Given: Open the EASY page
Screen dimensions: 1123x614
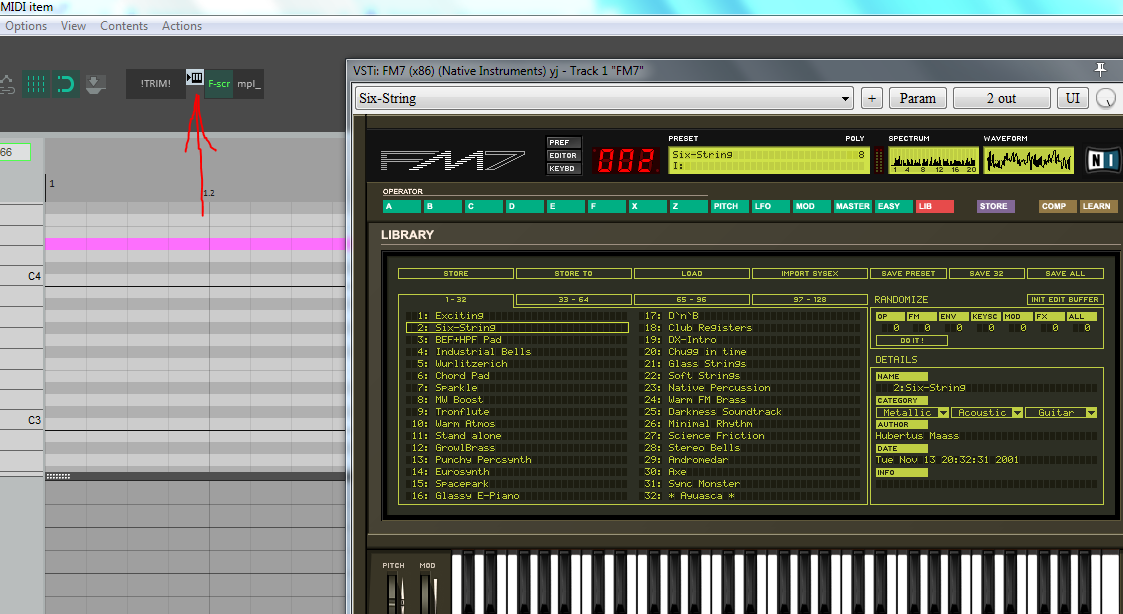Looking at the screenshot, I should 893,206.
